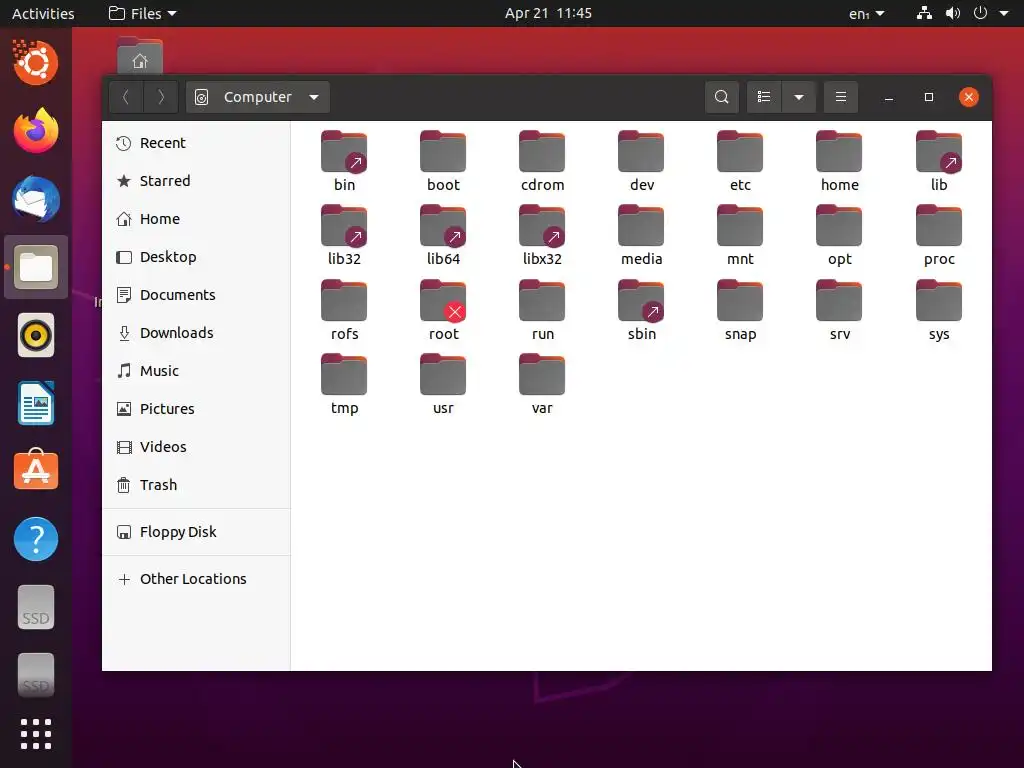Open the hamburger main menu
1024x768 pixels.
(x=840, y=97)
